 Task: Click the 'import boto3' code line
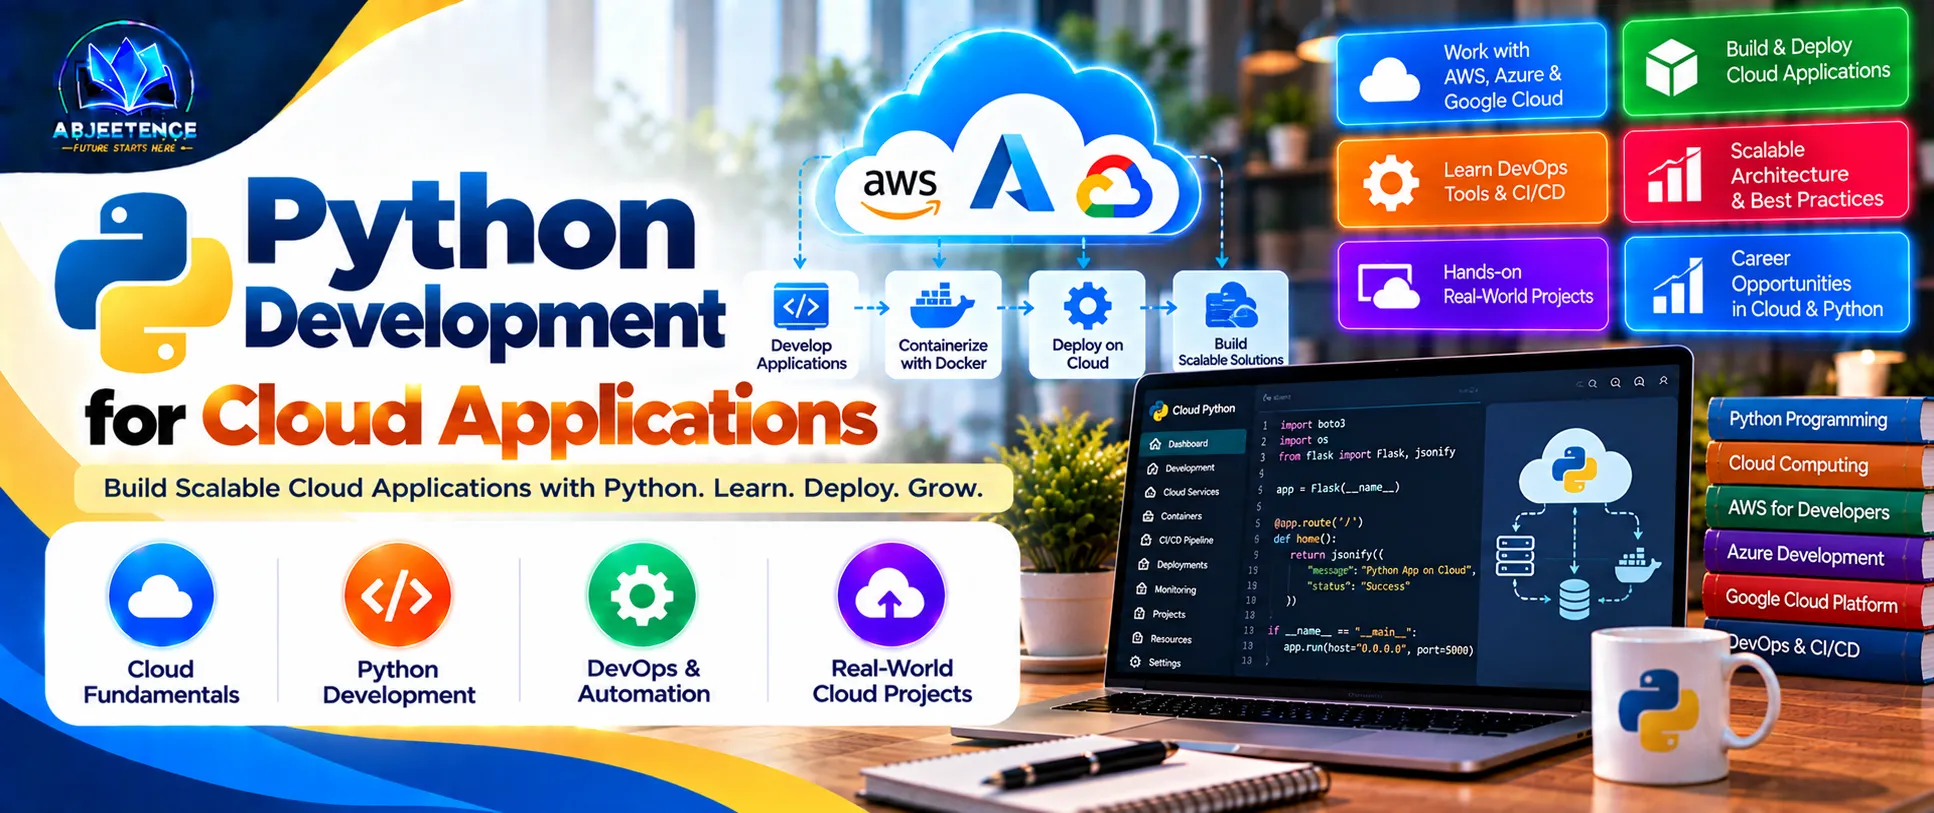pos(1312,424)
